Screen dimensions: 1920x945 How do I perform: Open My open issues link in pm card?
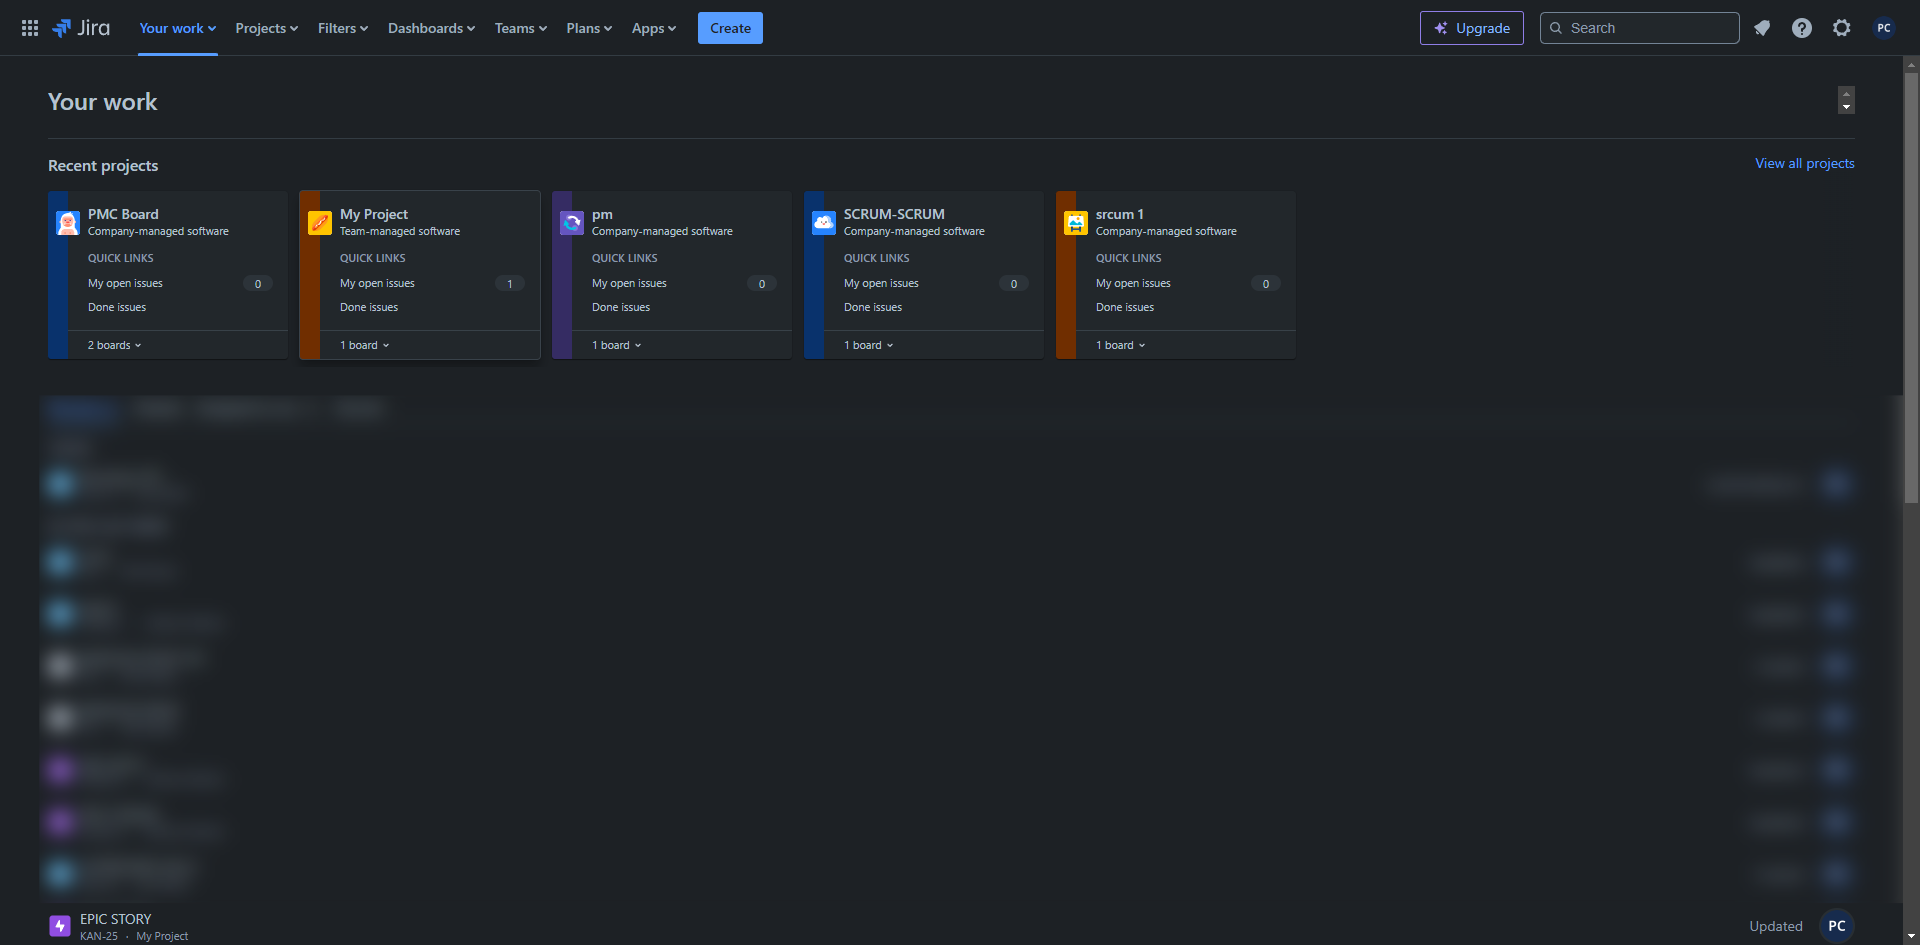[x=629, y=283]
